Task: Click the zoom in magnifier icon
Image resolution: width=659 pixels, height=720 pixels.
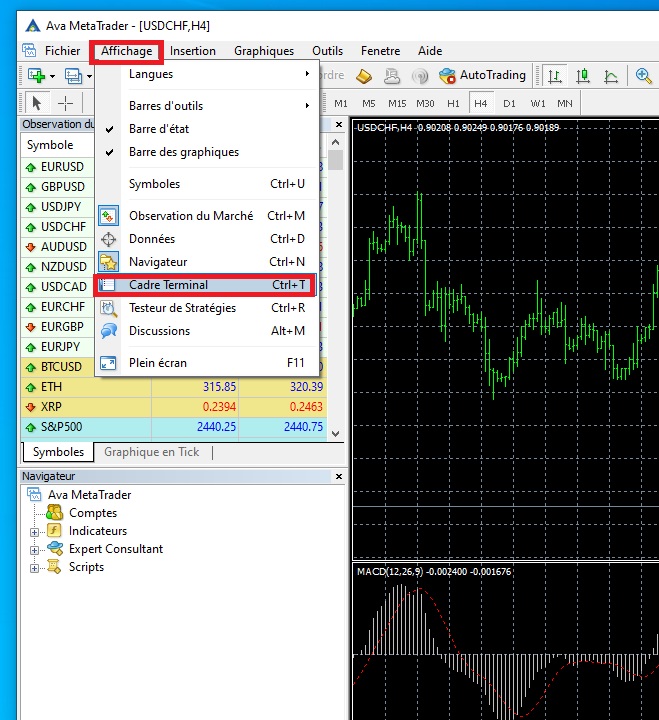Action: [x=644, y=76]
